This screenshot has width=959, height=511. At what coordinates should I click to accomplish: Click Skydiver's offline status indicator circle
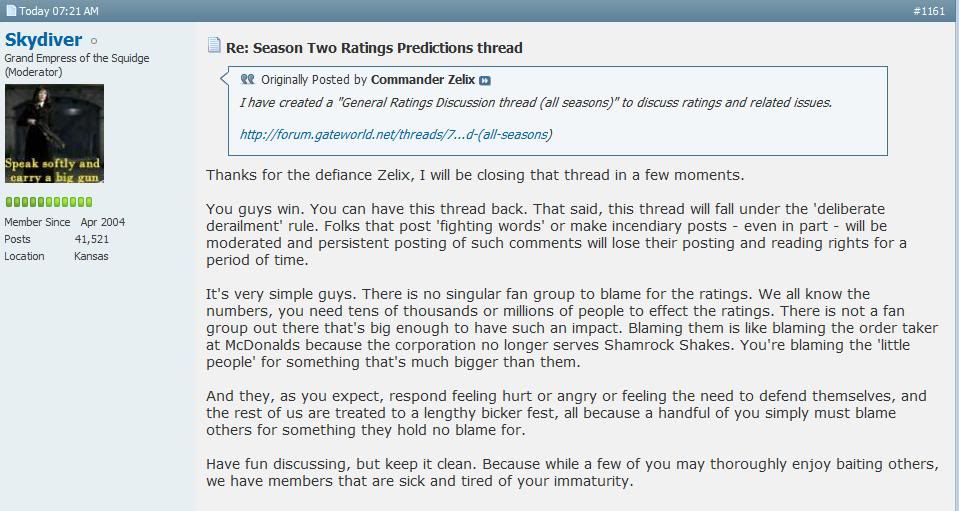[94, 42]
